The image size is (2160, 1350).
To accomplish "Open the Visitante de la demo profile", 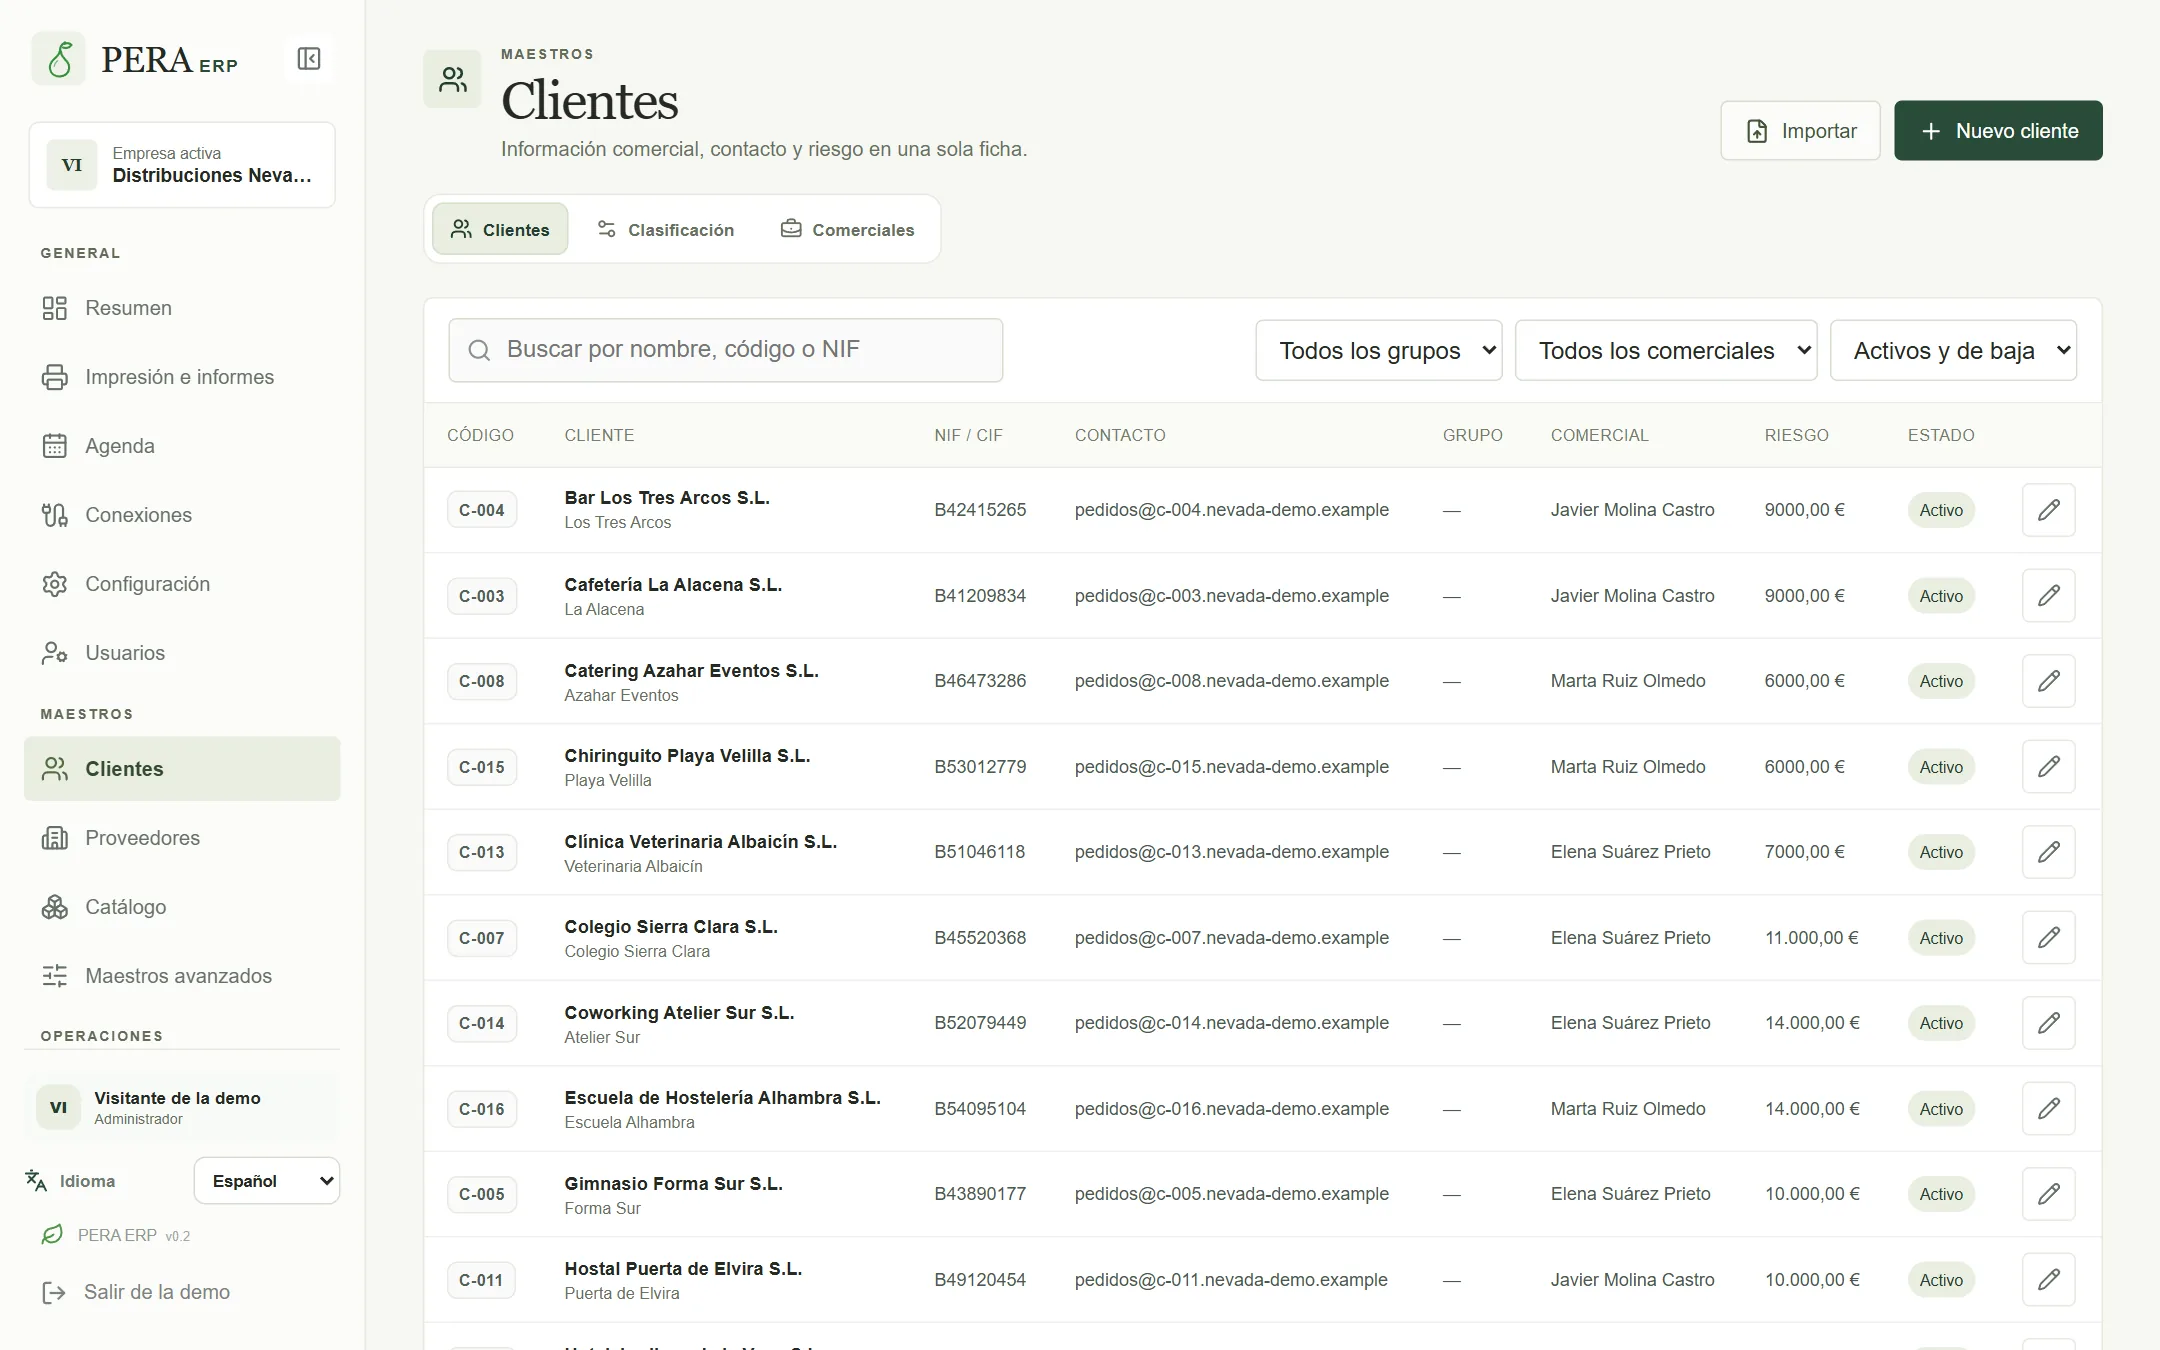I will point(182,1107).
